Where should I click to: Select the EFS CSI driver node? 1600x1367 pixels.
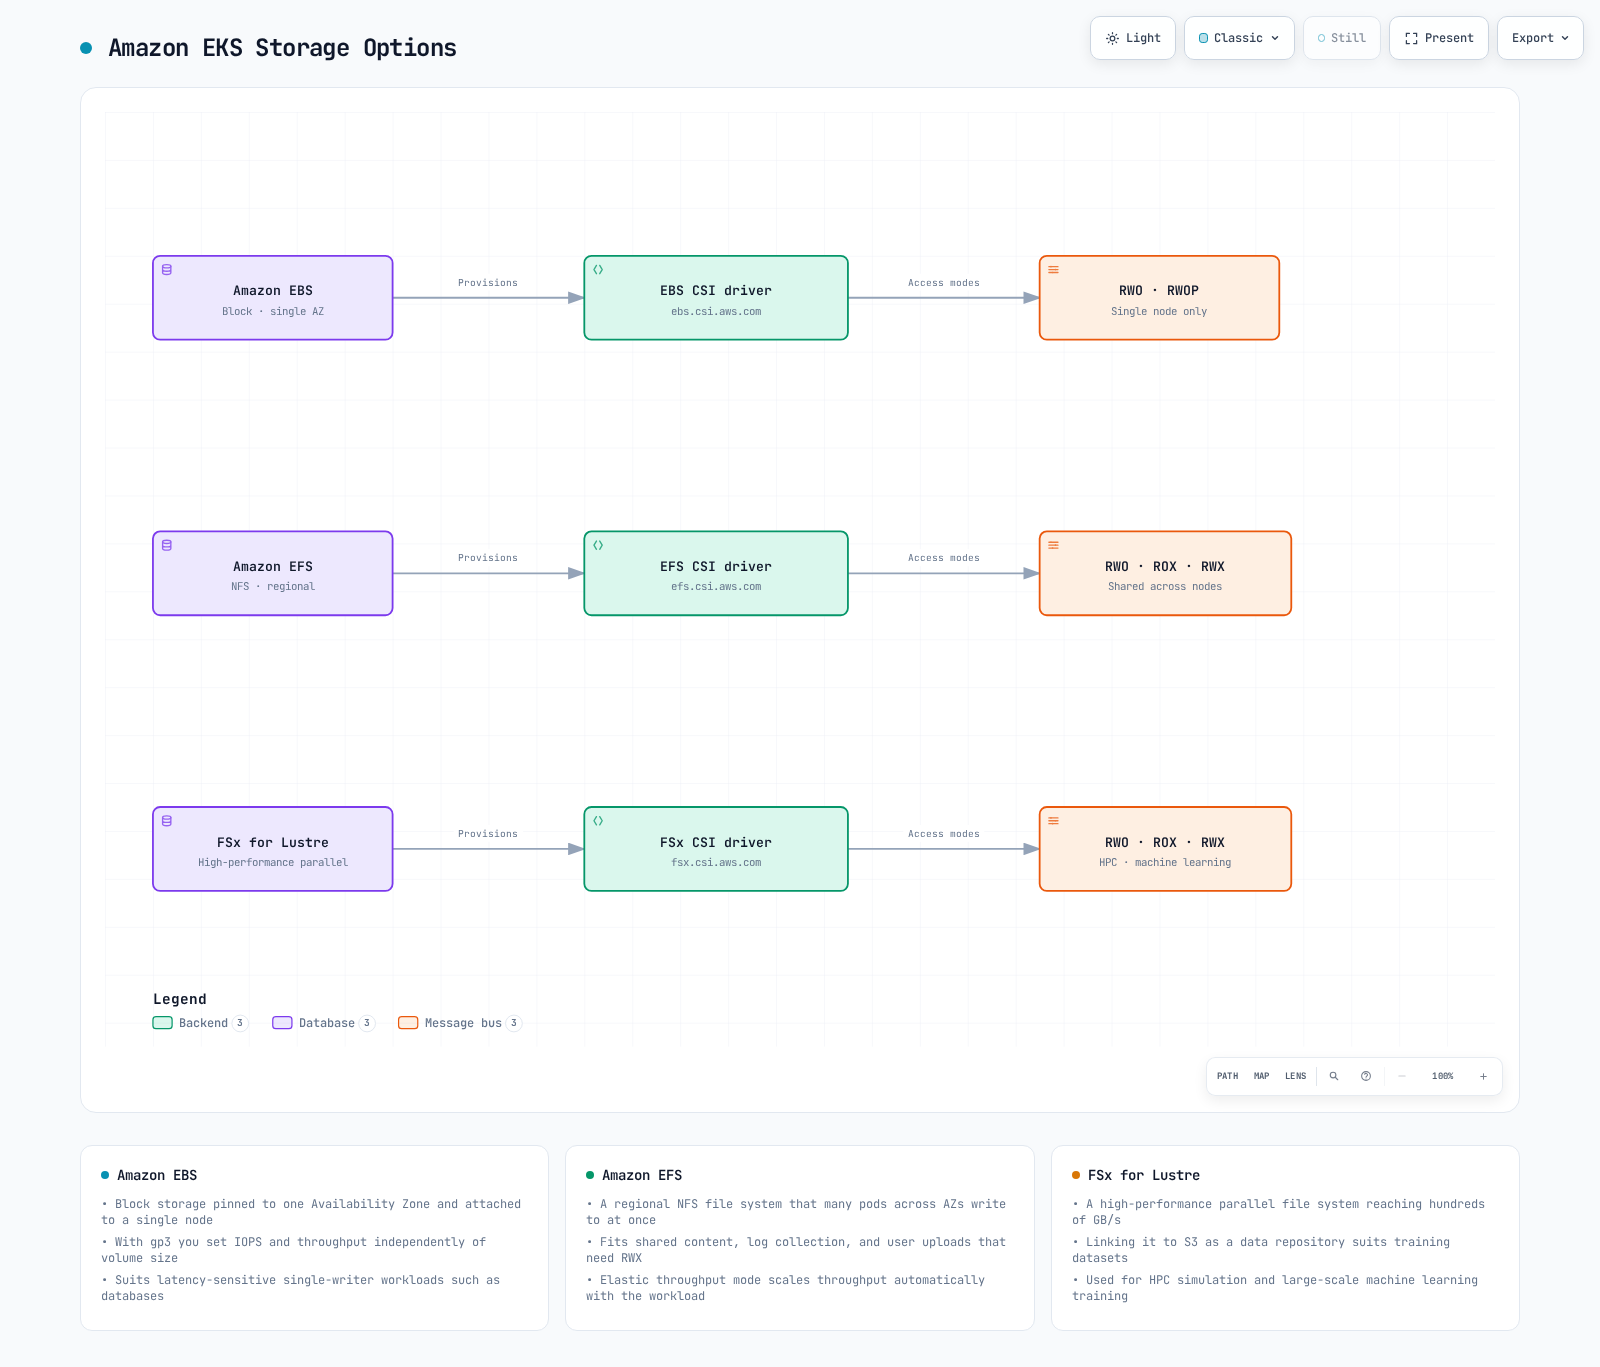[x=716, y=573]
